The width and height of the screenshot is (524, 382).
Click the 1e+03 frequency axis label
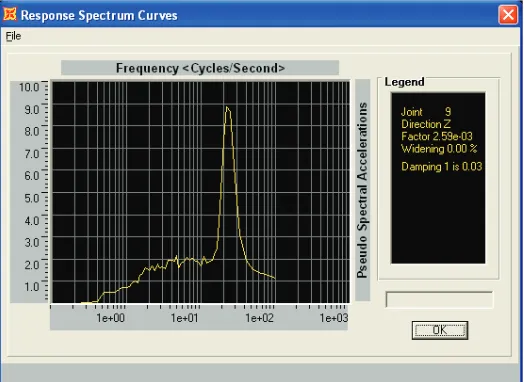[x=334, y=318]
